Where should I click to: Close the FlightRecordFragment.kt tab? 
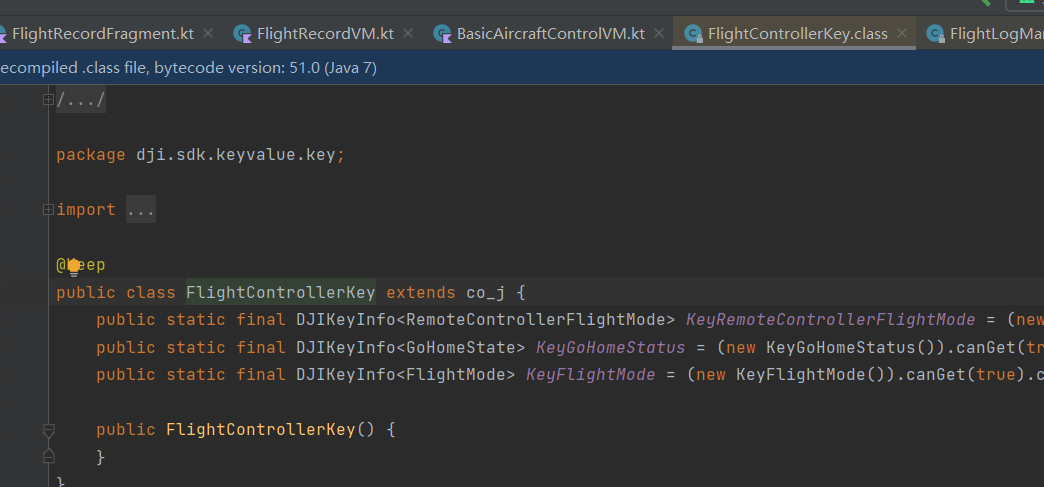208,33
